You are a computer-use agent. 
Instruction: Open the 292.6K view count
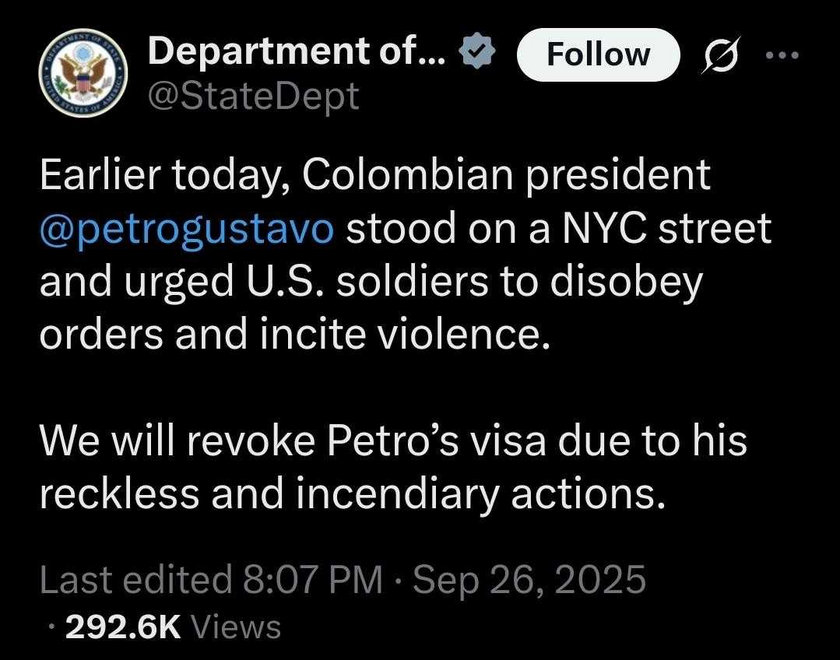point(123,627)
